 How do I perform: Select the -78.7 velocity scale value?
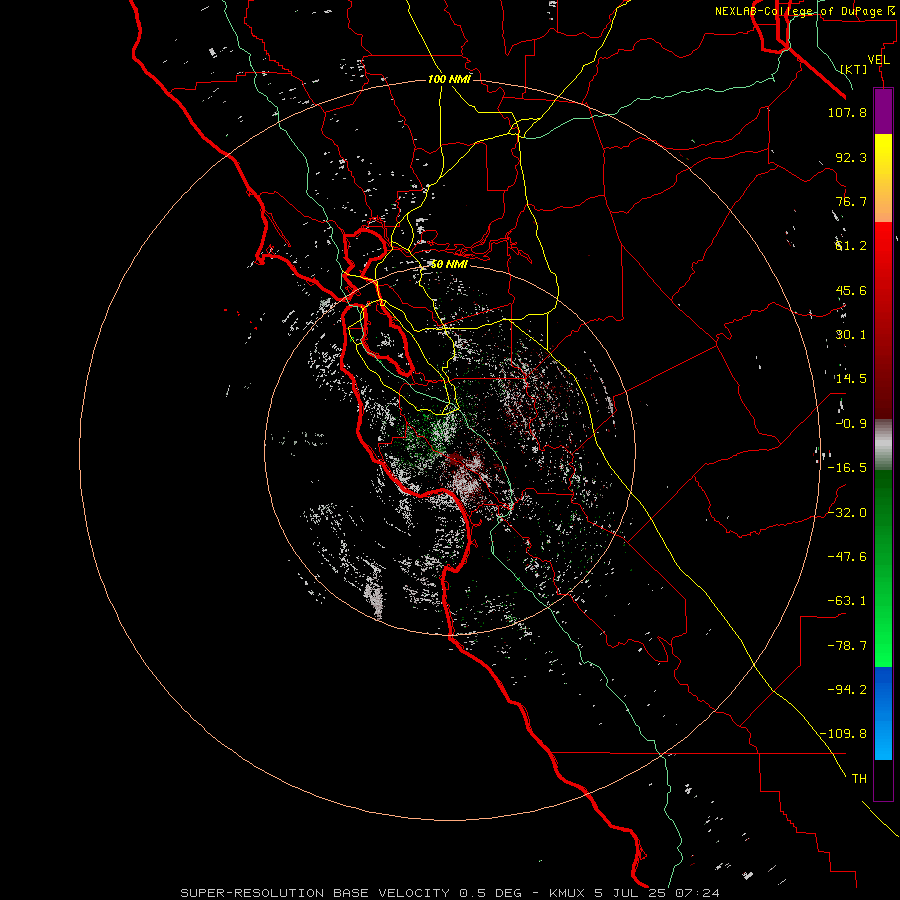(847, 646)
